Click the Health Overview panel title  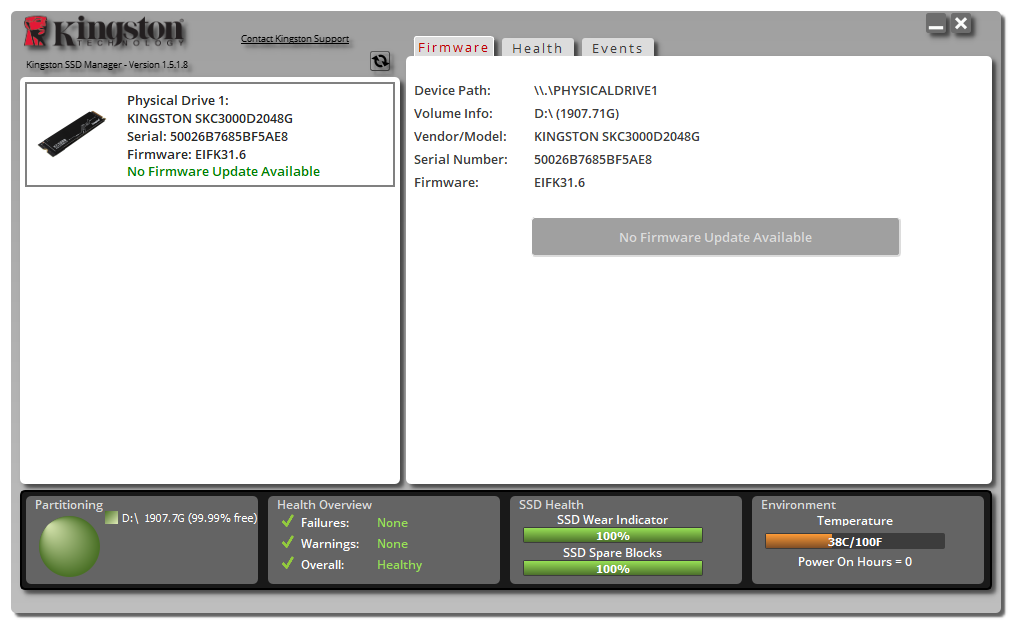point(324,505)
